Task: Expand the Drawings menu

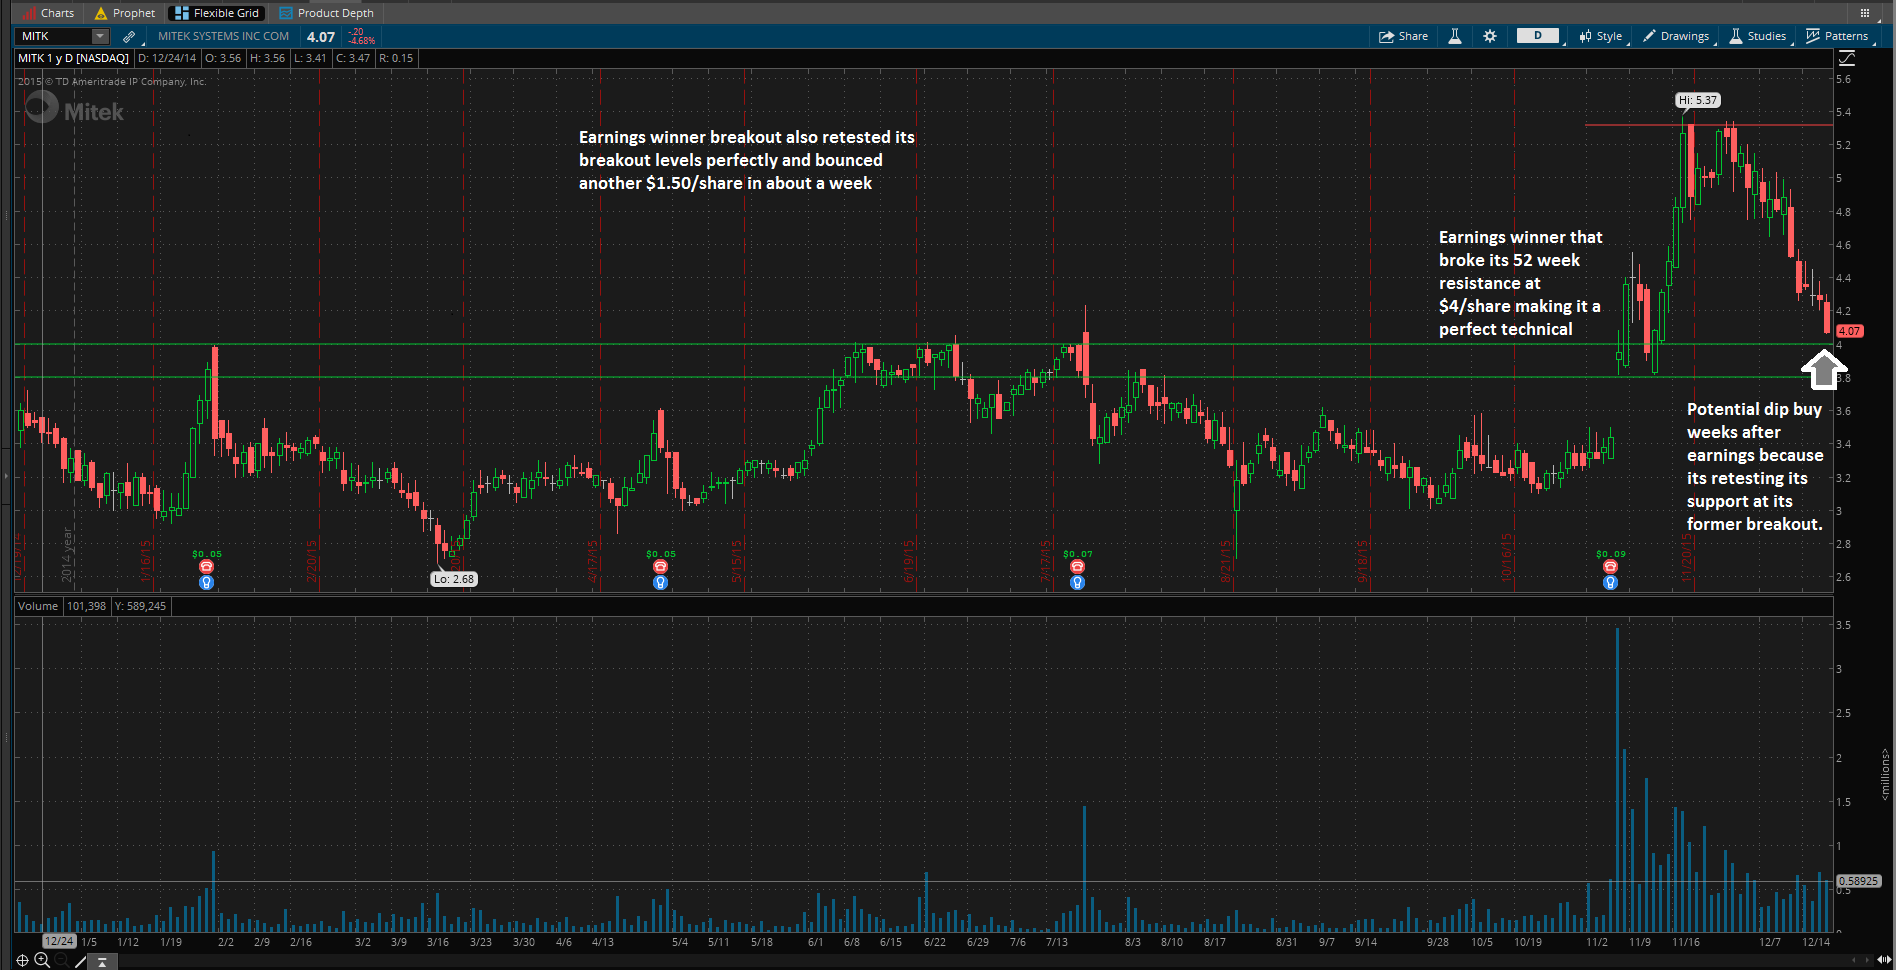Action: click(1676, 36)
